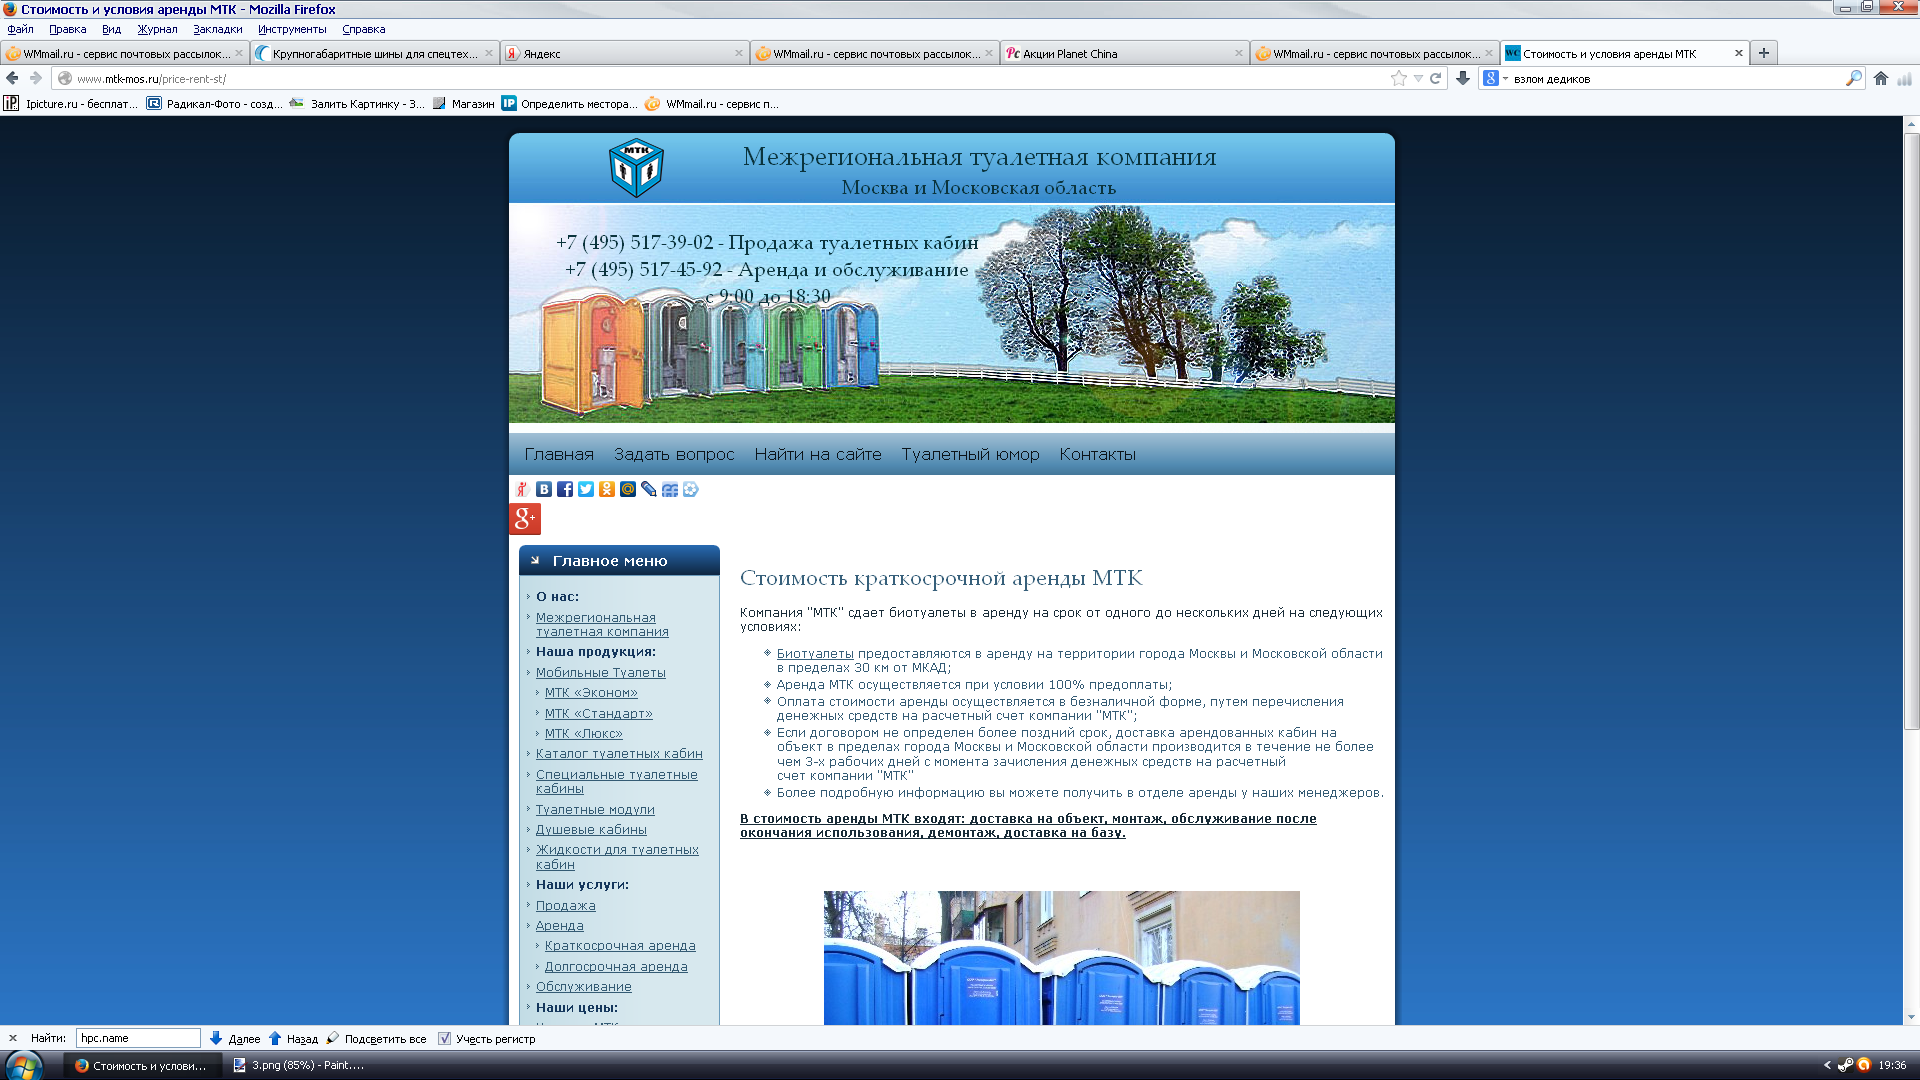Reload the page with refresh icon
Viewport: 1920px width, 1080px height.
coord(1436,79)
